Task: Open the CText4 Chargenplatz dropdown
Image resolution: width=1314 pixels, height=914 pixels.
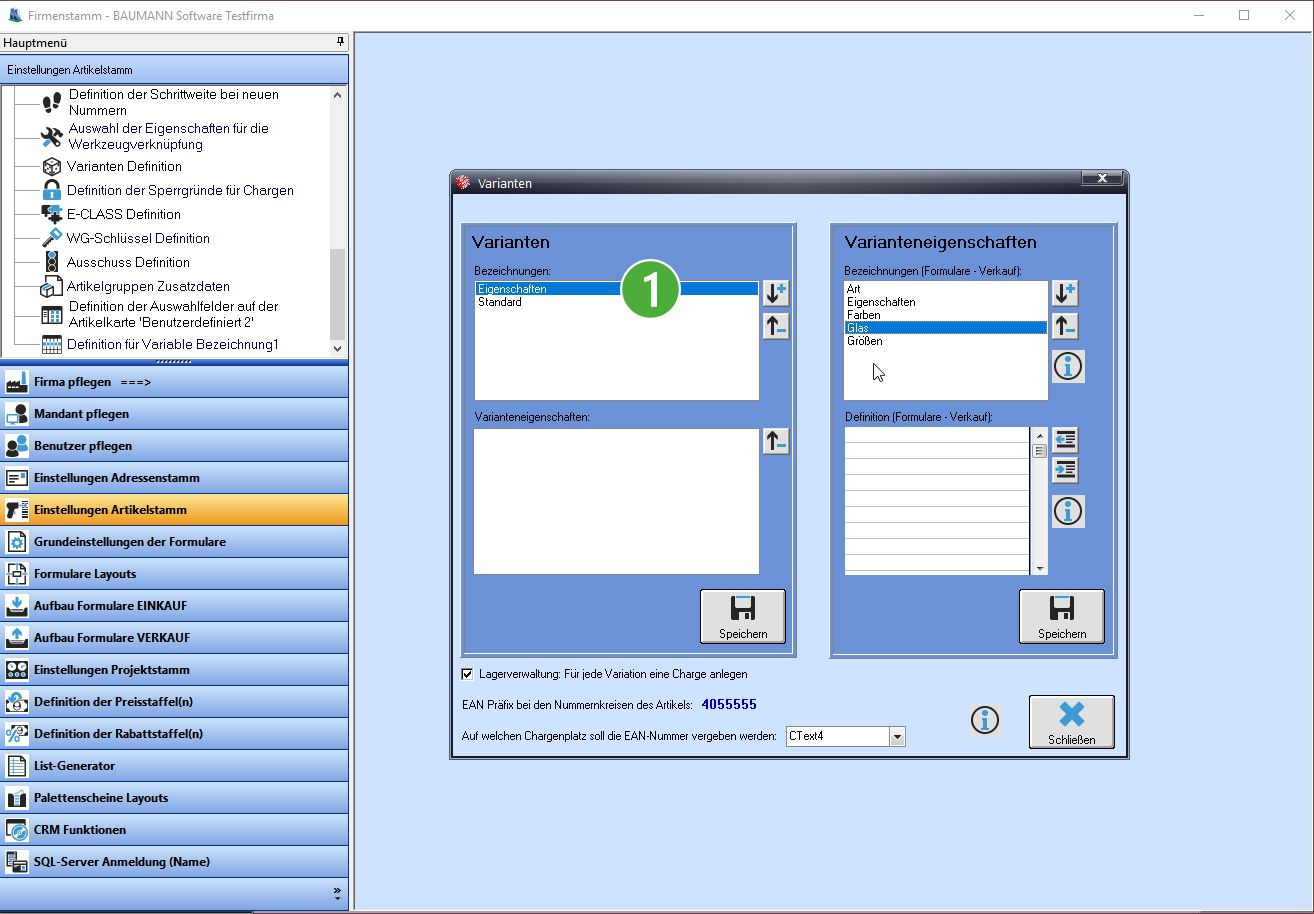Action: pos(897,737)
